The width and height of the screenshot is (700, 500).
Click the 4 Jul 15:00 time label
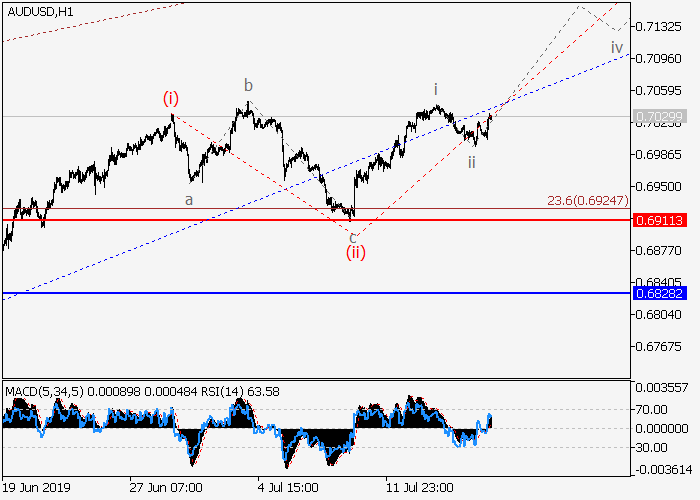click(x=287, y=489)
